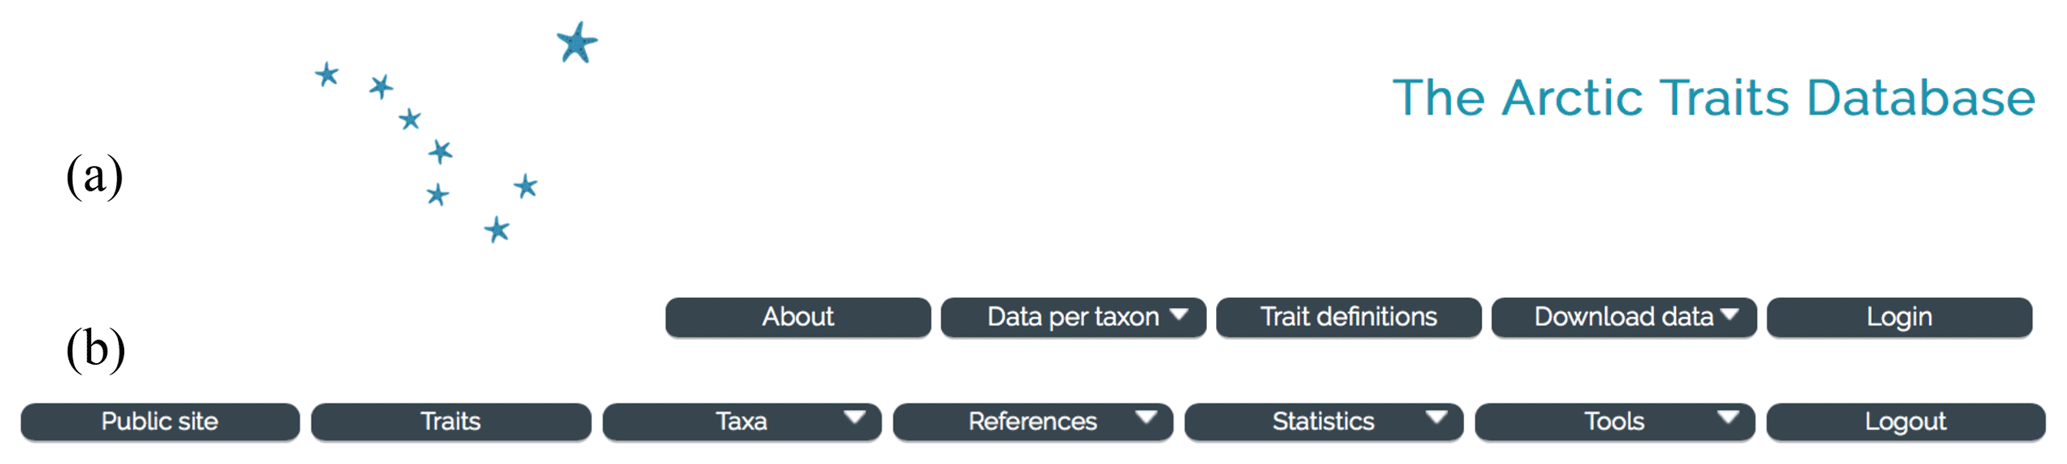Click the Data per taxon menu button
This screenshot has width=2067, height=464.
coord(1072,317)
